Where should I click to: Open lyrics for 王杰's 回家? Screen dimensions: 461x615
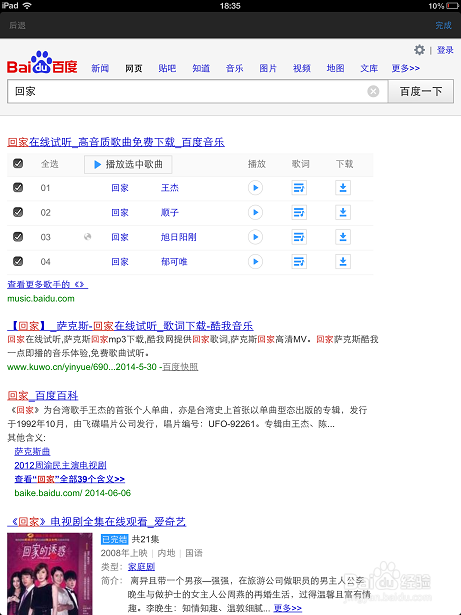coord(299,188)
